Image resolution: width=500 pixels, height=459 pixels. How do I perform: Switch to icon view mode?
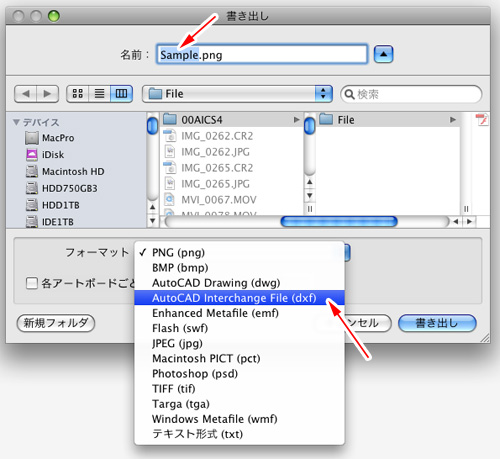tap(78, 94)
